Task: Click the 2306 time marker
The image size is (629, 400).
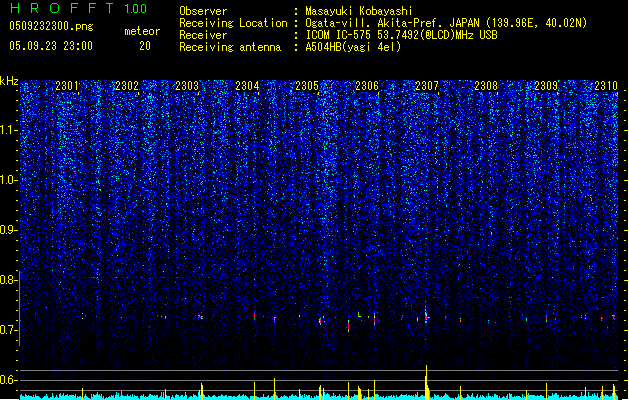Action: coord(367,86)
